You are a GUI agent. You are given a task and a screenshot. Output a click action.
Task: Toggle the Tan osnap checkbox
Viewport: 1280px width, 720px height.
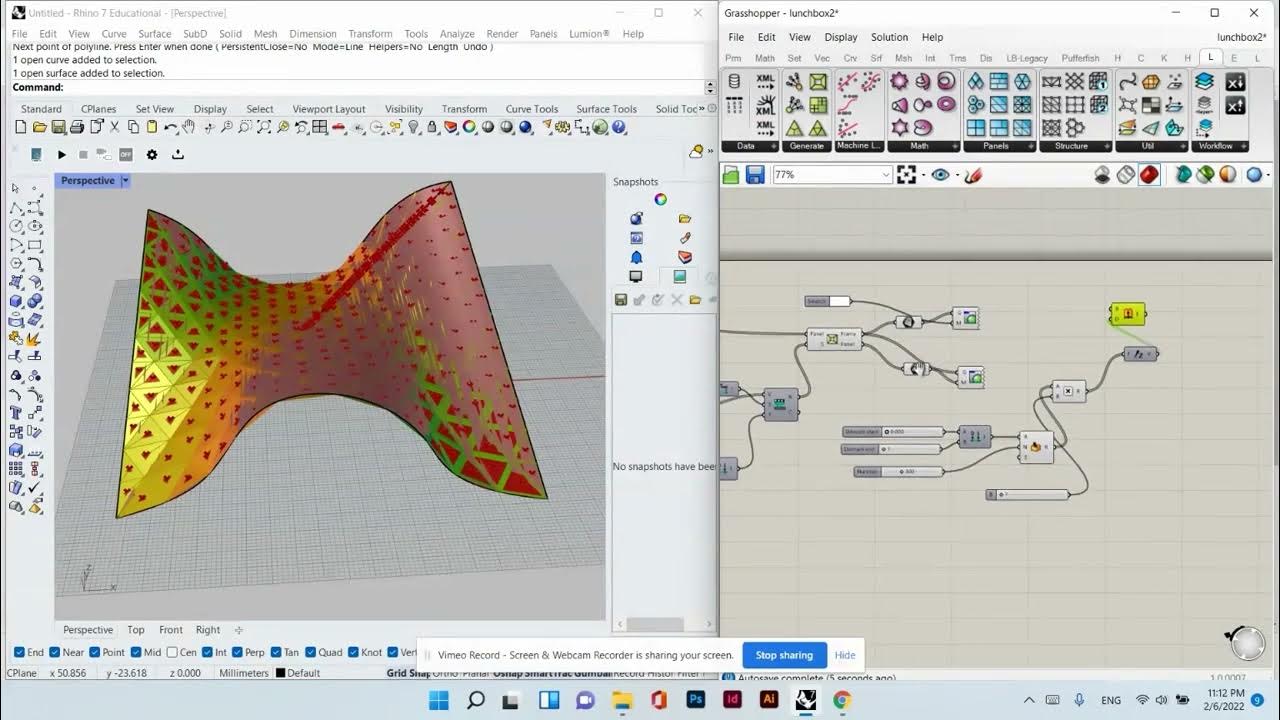click(x=275, y=653)
